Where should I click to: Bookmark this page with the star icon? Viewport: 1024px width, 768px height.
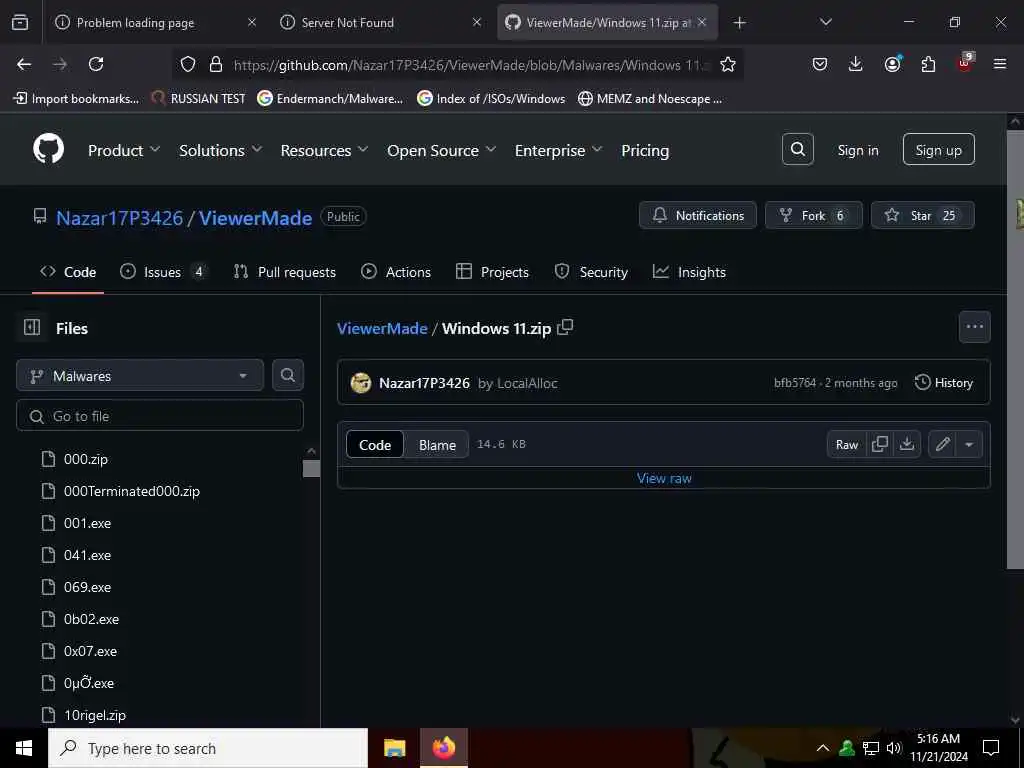click(x=728, y=64)
